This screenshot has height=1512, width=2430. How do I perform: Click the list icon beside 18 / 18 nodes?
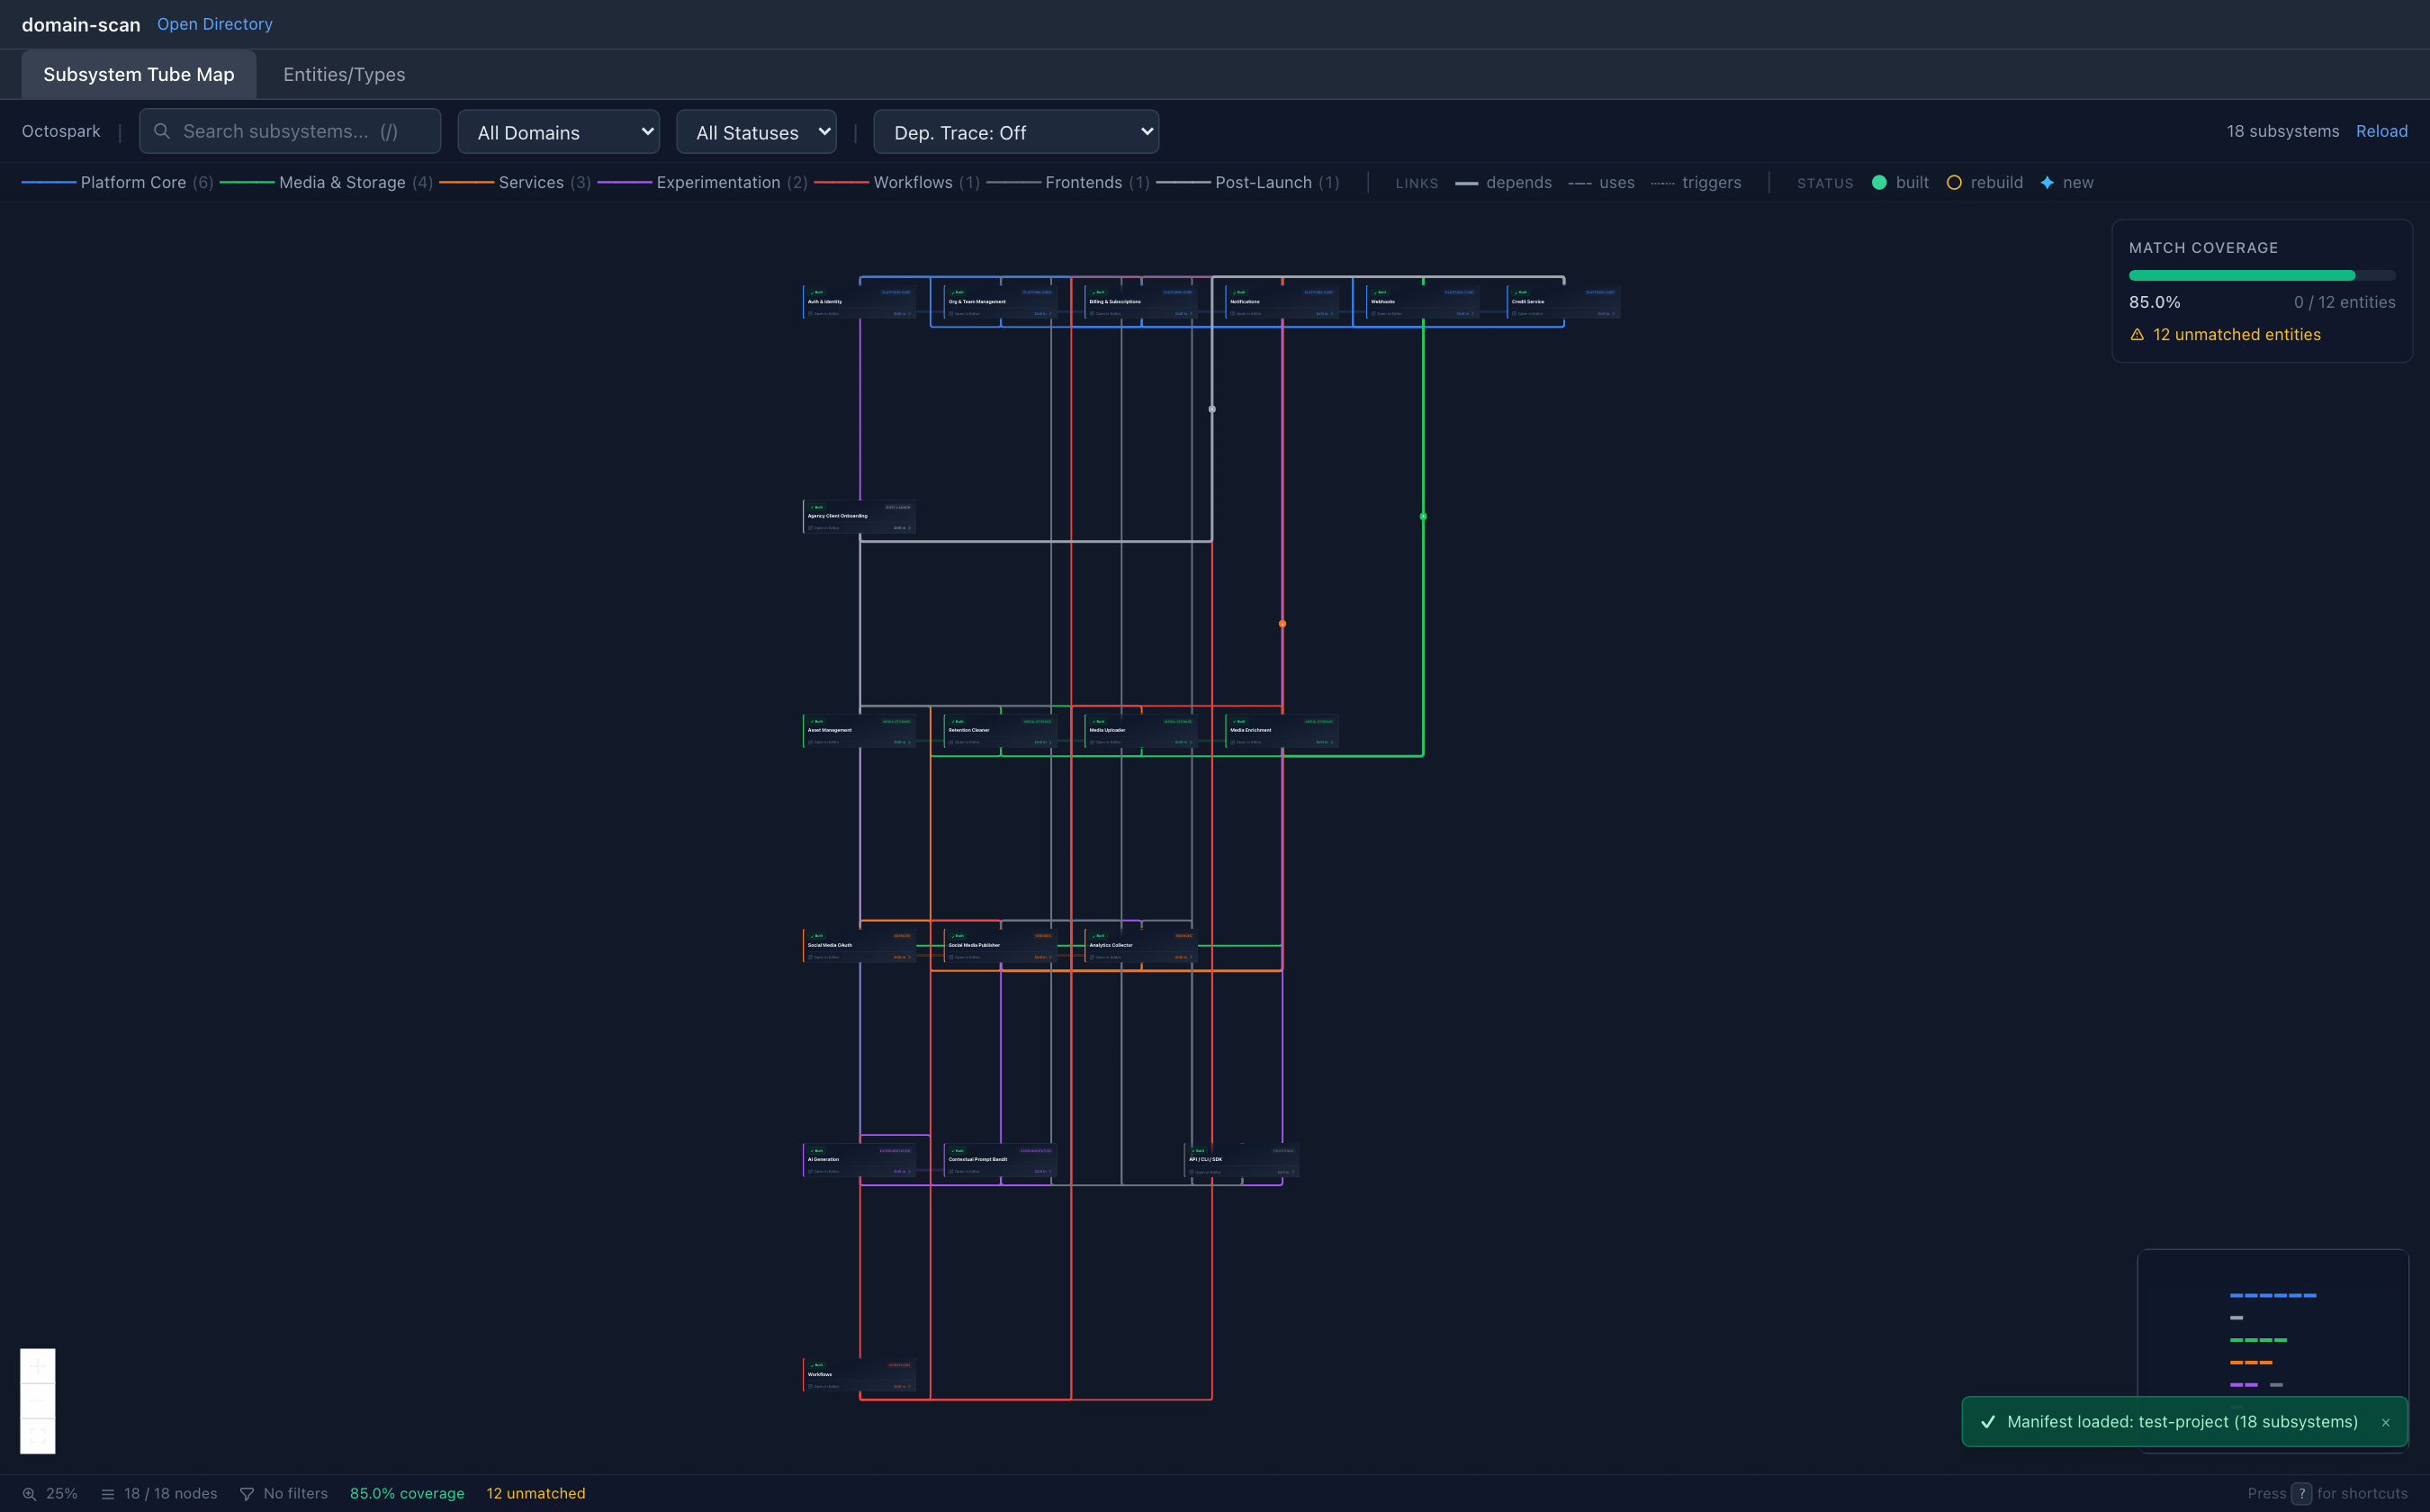(x=108, y=1494)
